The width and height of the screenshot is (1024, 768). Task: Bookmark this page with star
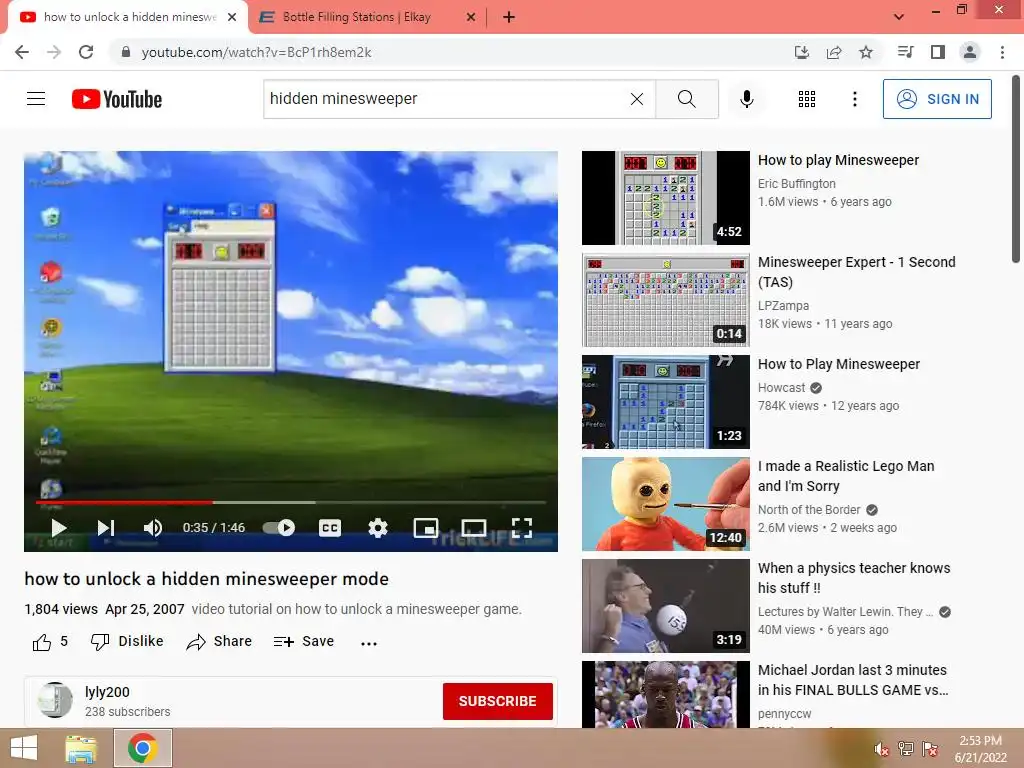click(866, 52)
